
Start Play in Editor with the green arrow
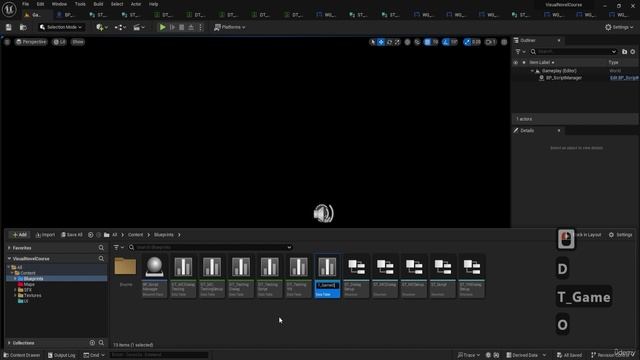coord(162,27)
